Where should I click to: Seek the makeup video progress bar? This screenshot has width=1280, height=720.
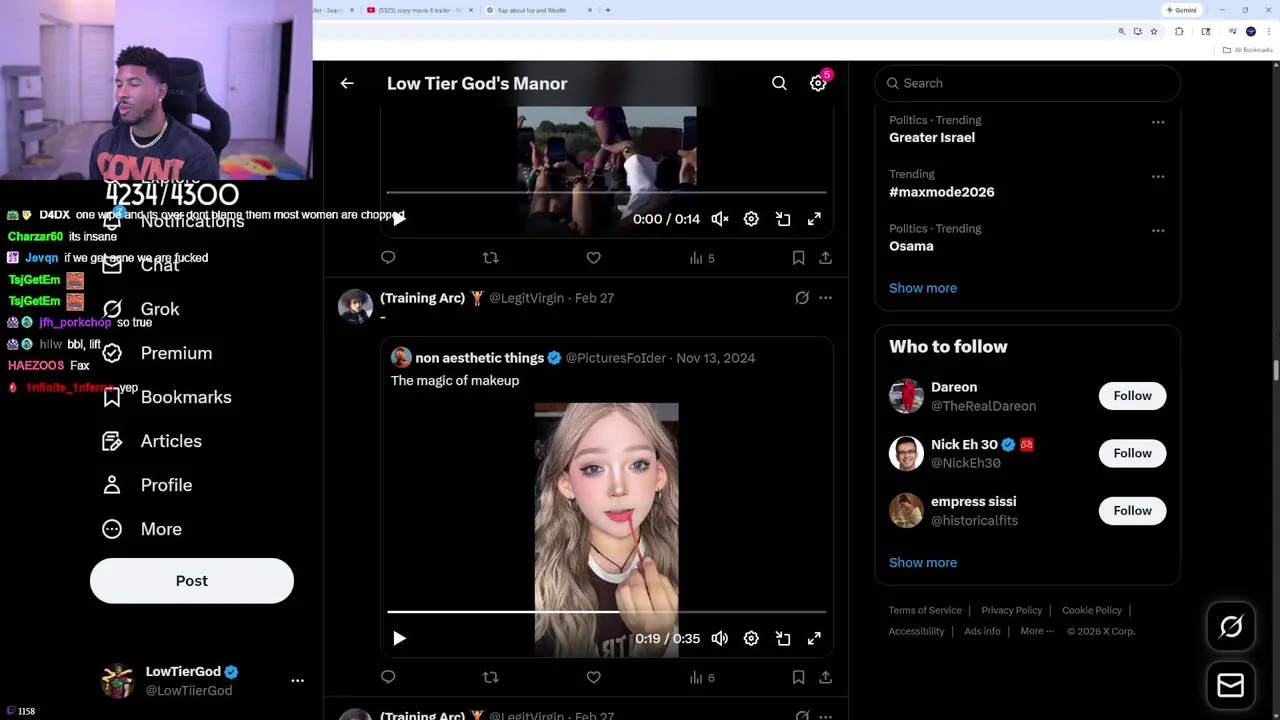606,611
